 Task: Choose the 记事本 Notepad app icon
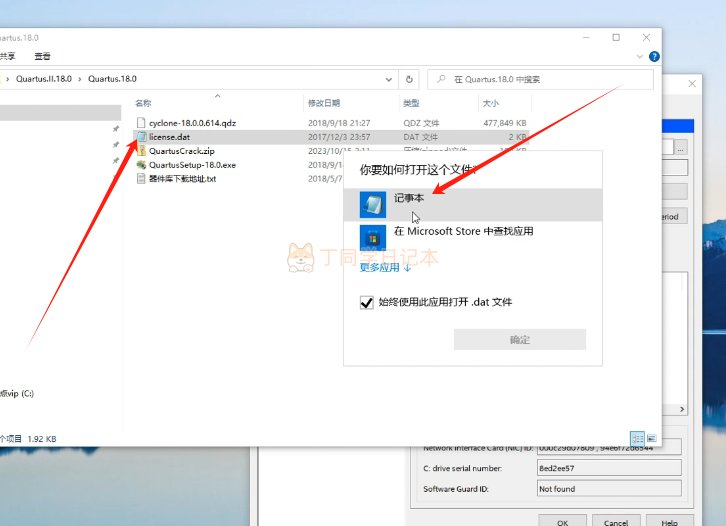[x=373, y=204]
